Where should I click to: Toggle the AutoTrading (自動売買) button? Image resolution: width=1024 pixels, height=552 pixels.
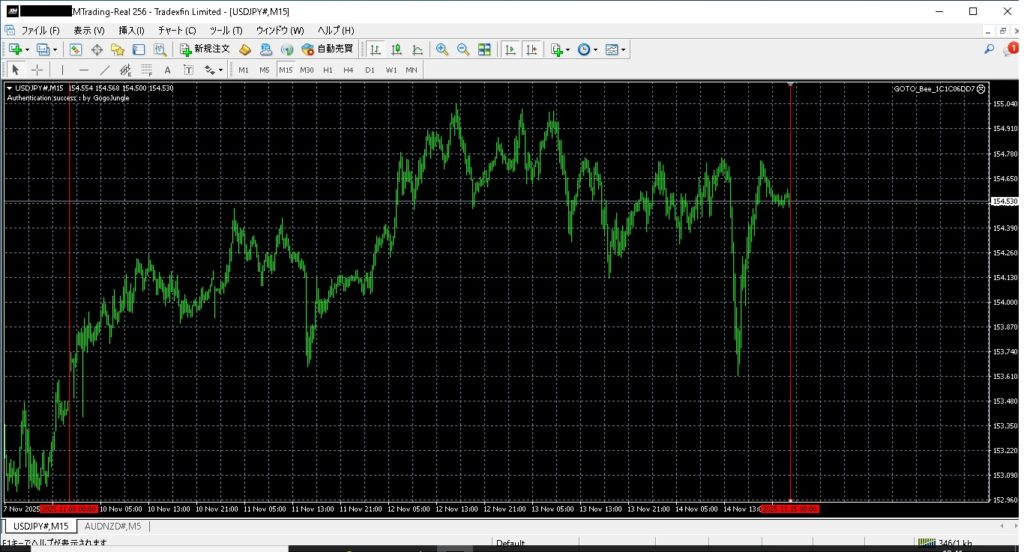(x=328, y=49)
